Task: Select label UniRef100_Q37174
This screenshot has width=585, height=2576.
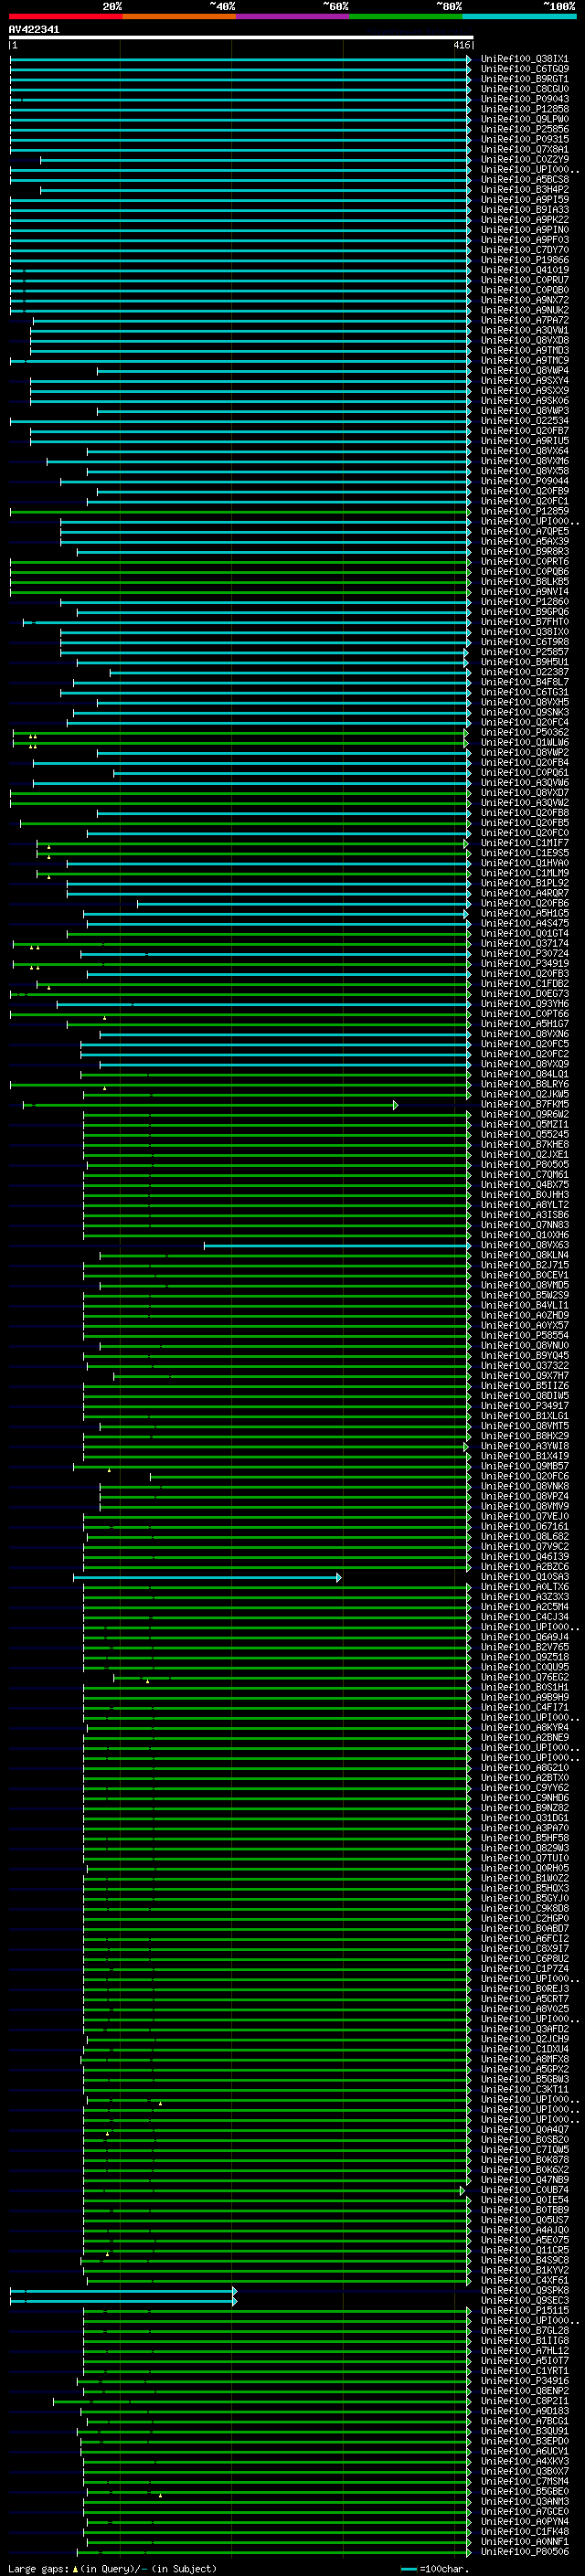Action: point(525,944)
